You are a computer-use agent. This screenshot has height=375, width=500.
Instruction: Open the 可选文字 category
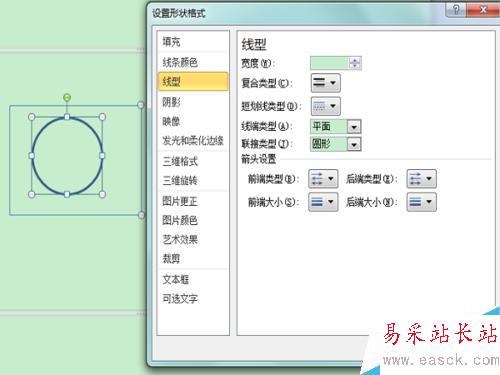[x=193, y=299]
